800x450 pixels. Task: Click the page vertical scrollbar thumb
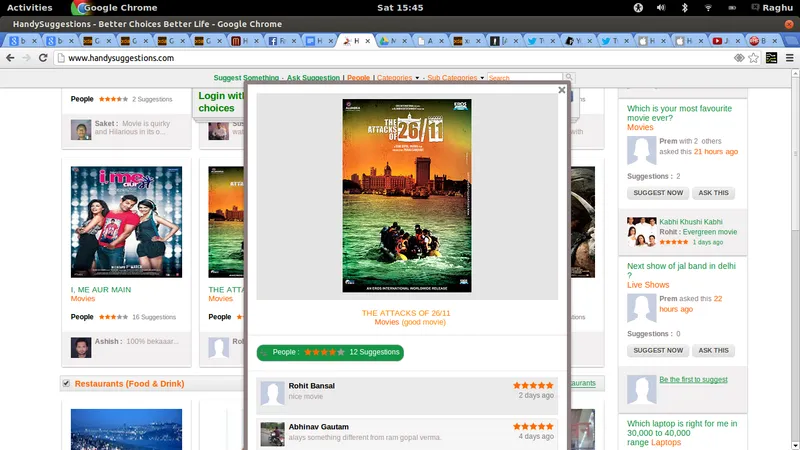795,153
